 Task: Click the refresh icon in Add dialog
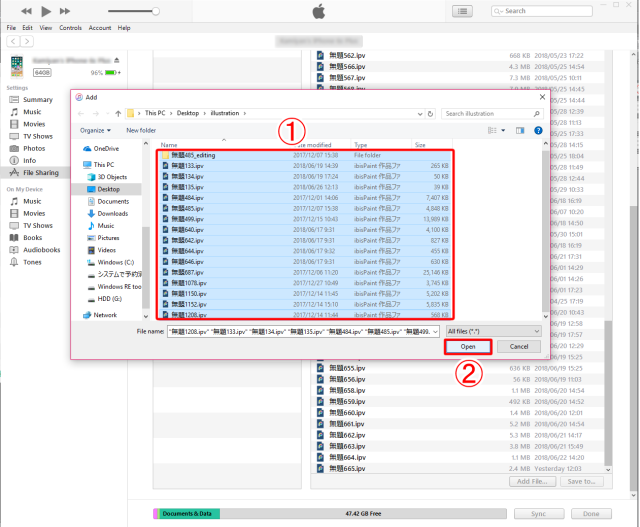click(x=430, y=114)
